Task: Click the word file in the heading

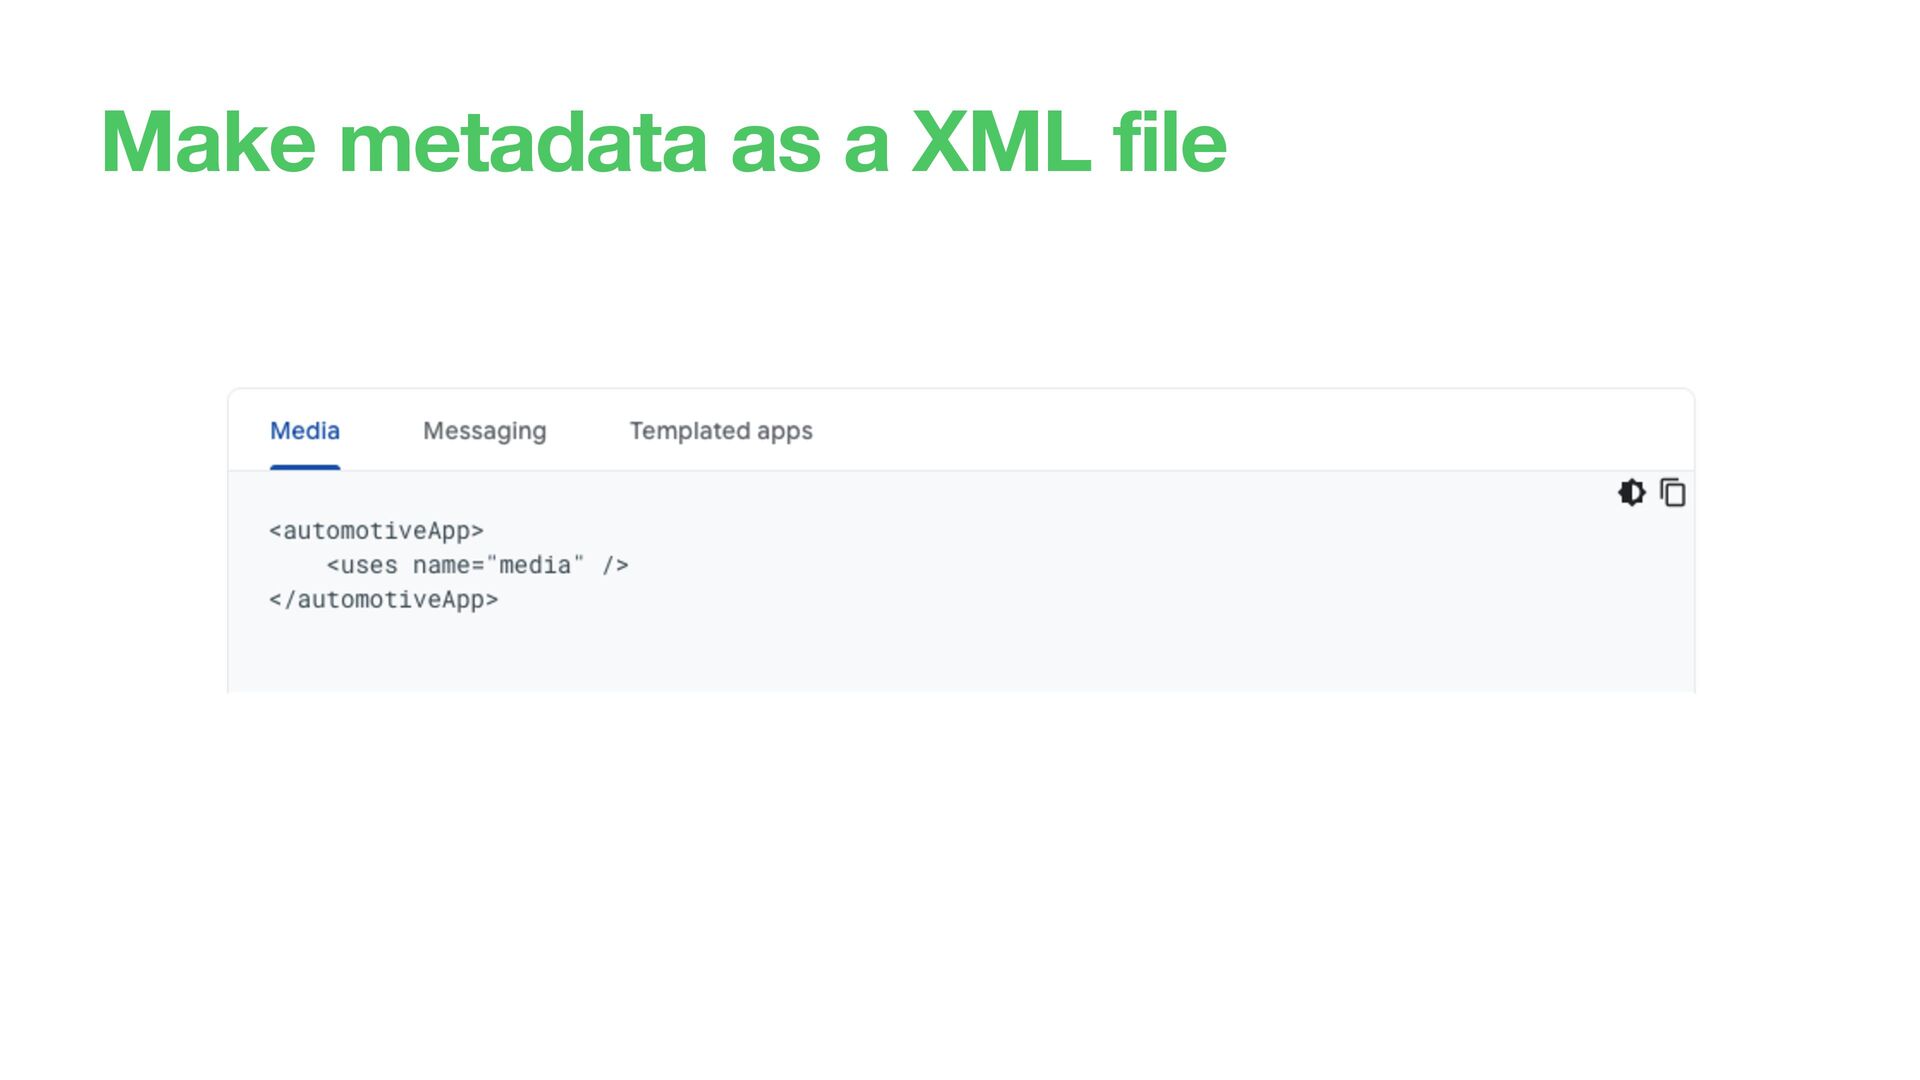Action: click(1170, 142)
